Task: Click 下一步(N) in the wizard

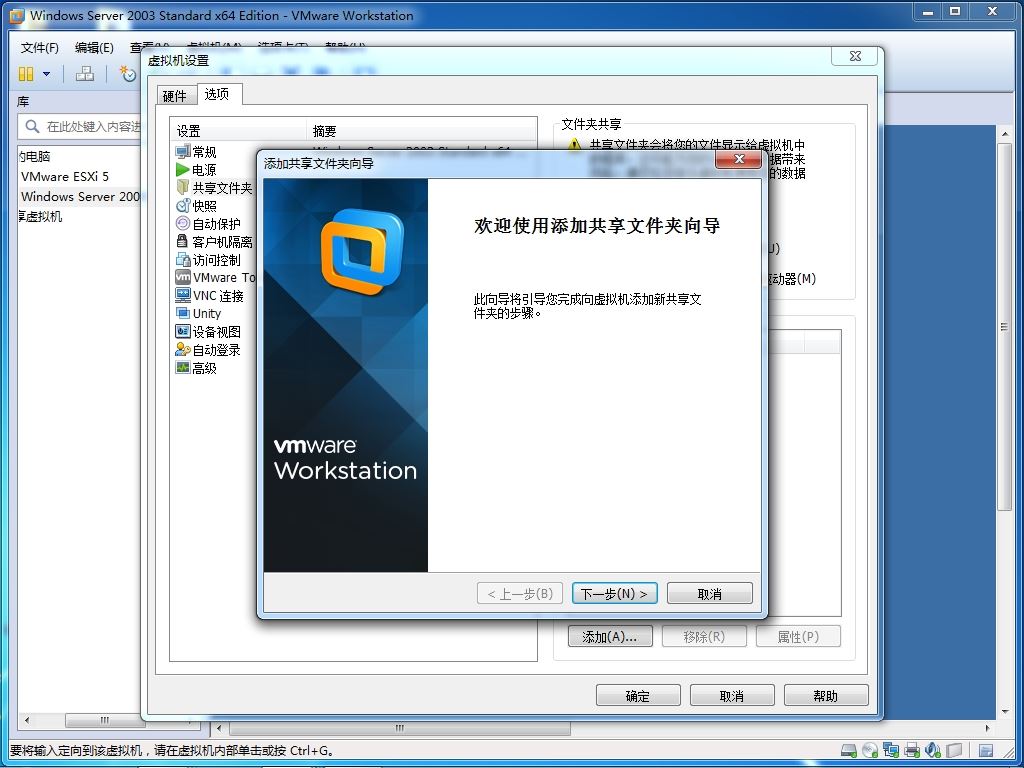Action: (615, 594)
